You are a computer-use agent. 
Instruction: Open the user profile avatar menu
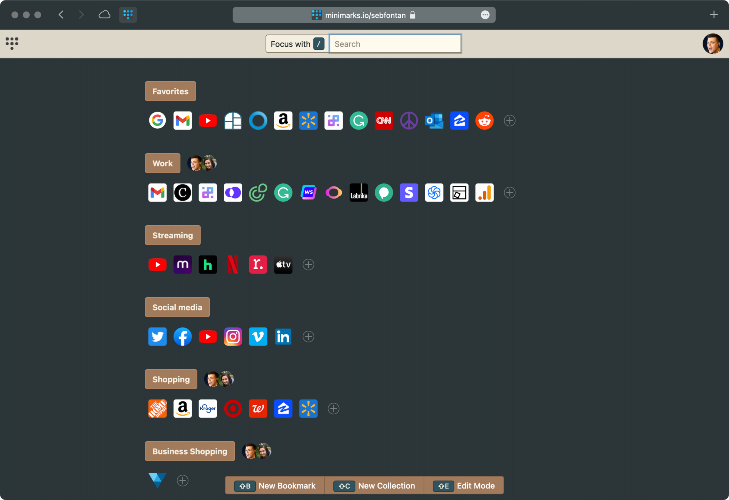(712, 44)
